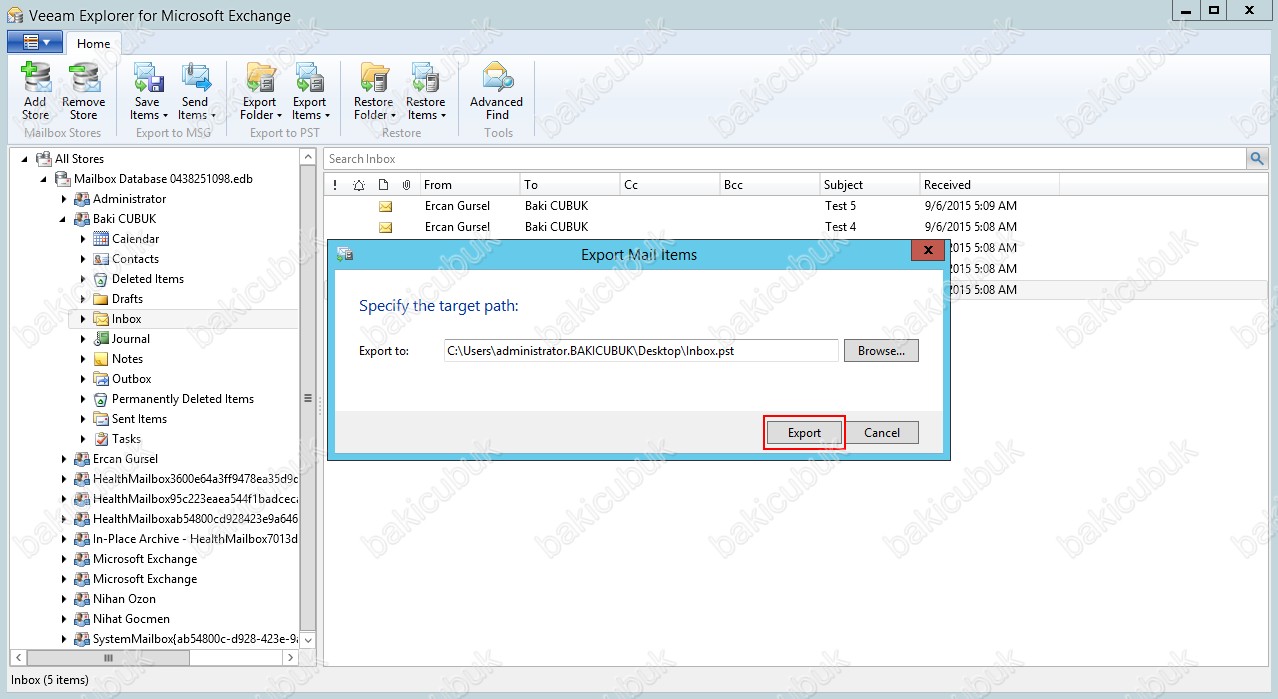Click the Export Folder ribbon button
Image resolution: width=1278 pixels, height=699 pixels.
click(260, 92)
